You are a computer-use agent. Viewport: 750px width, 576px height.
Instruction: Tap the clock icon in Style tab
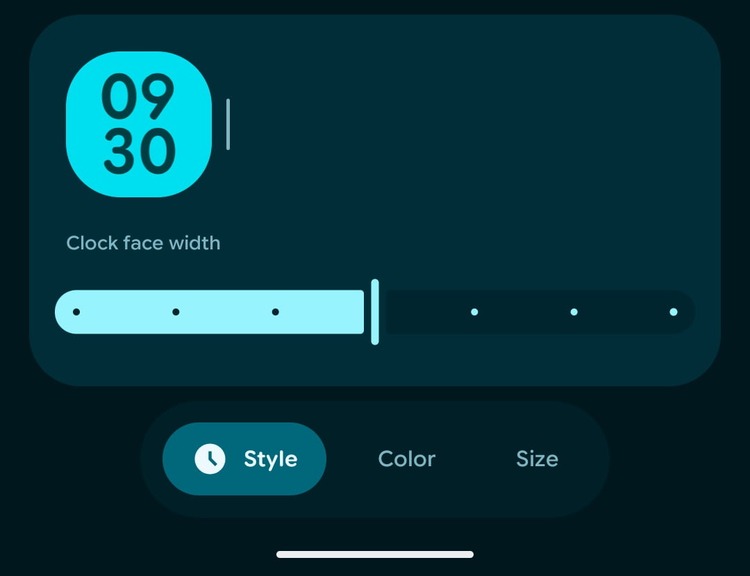210,459
